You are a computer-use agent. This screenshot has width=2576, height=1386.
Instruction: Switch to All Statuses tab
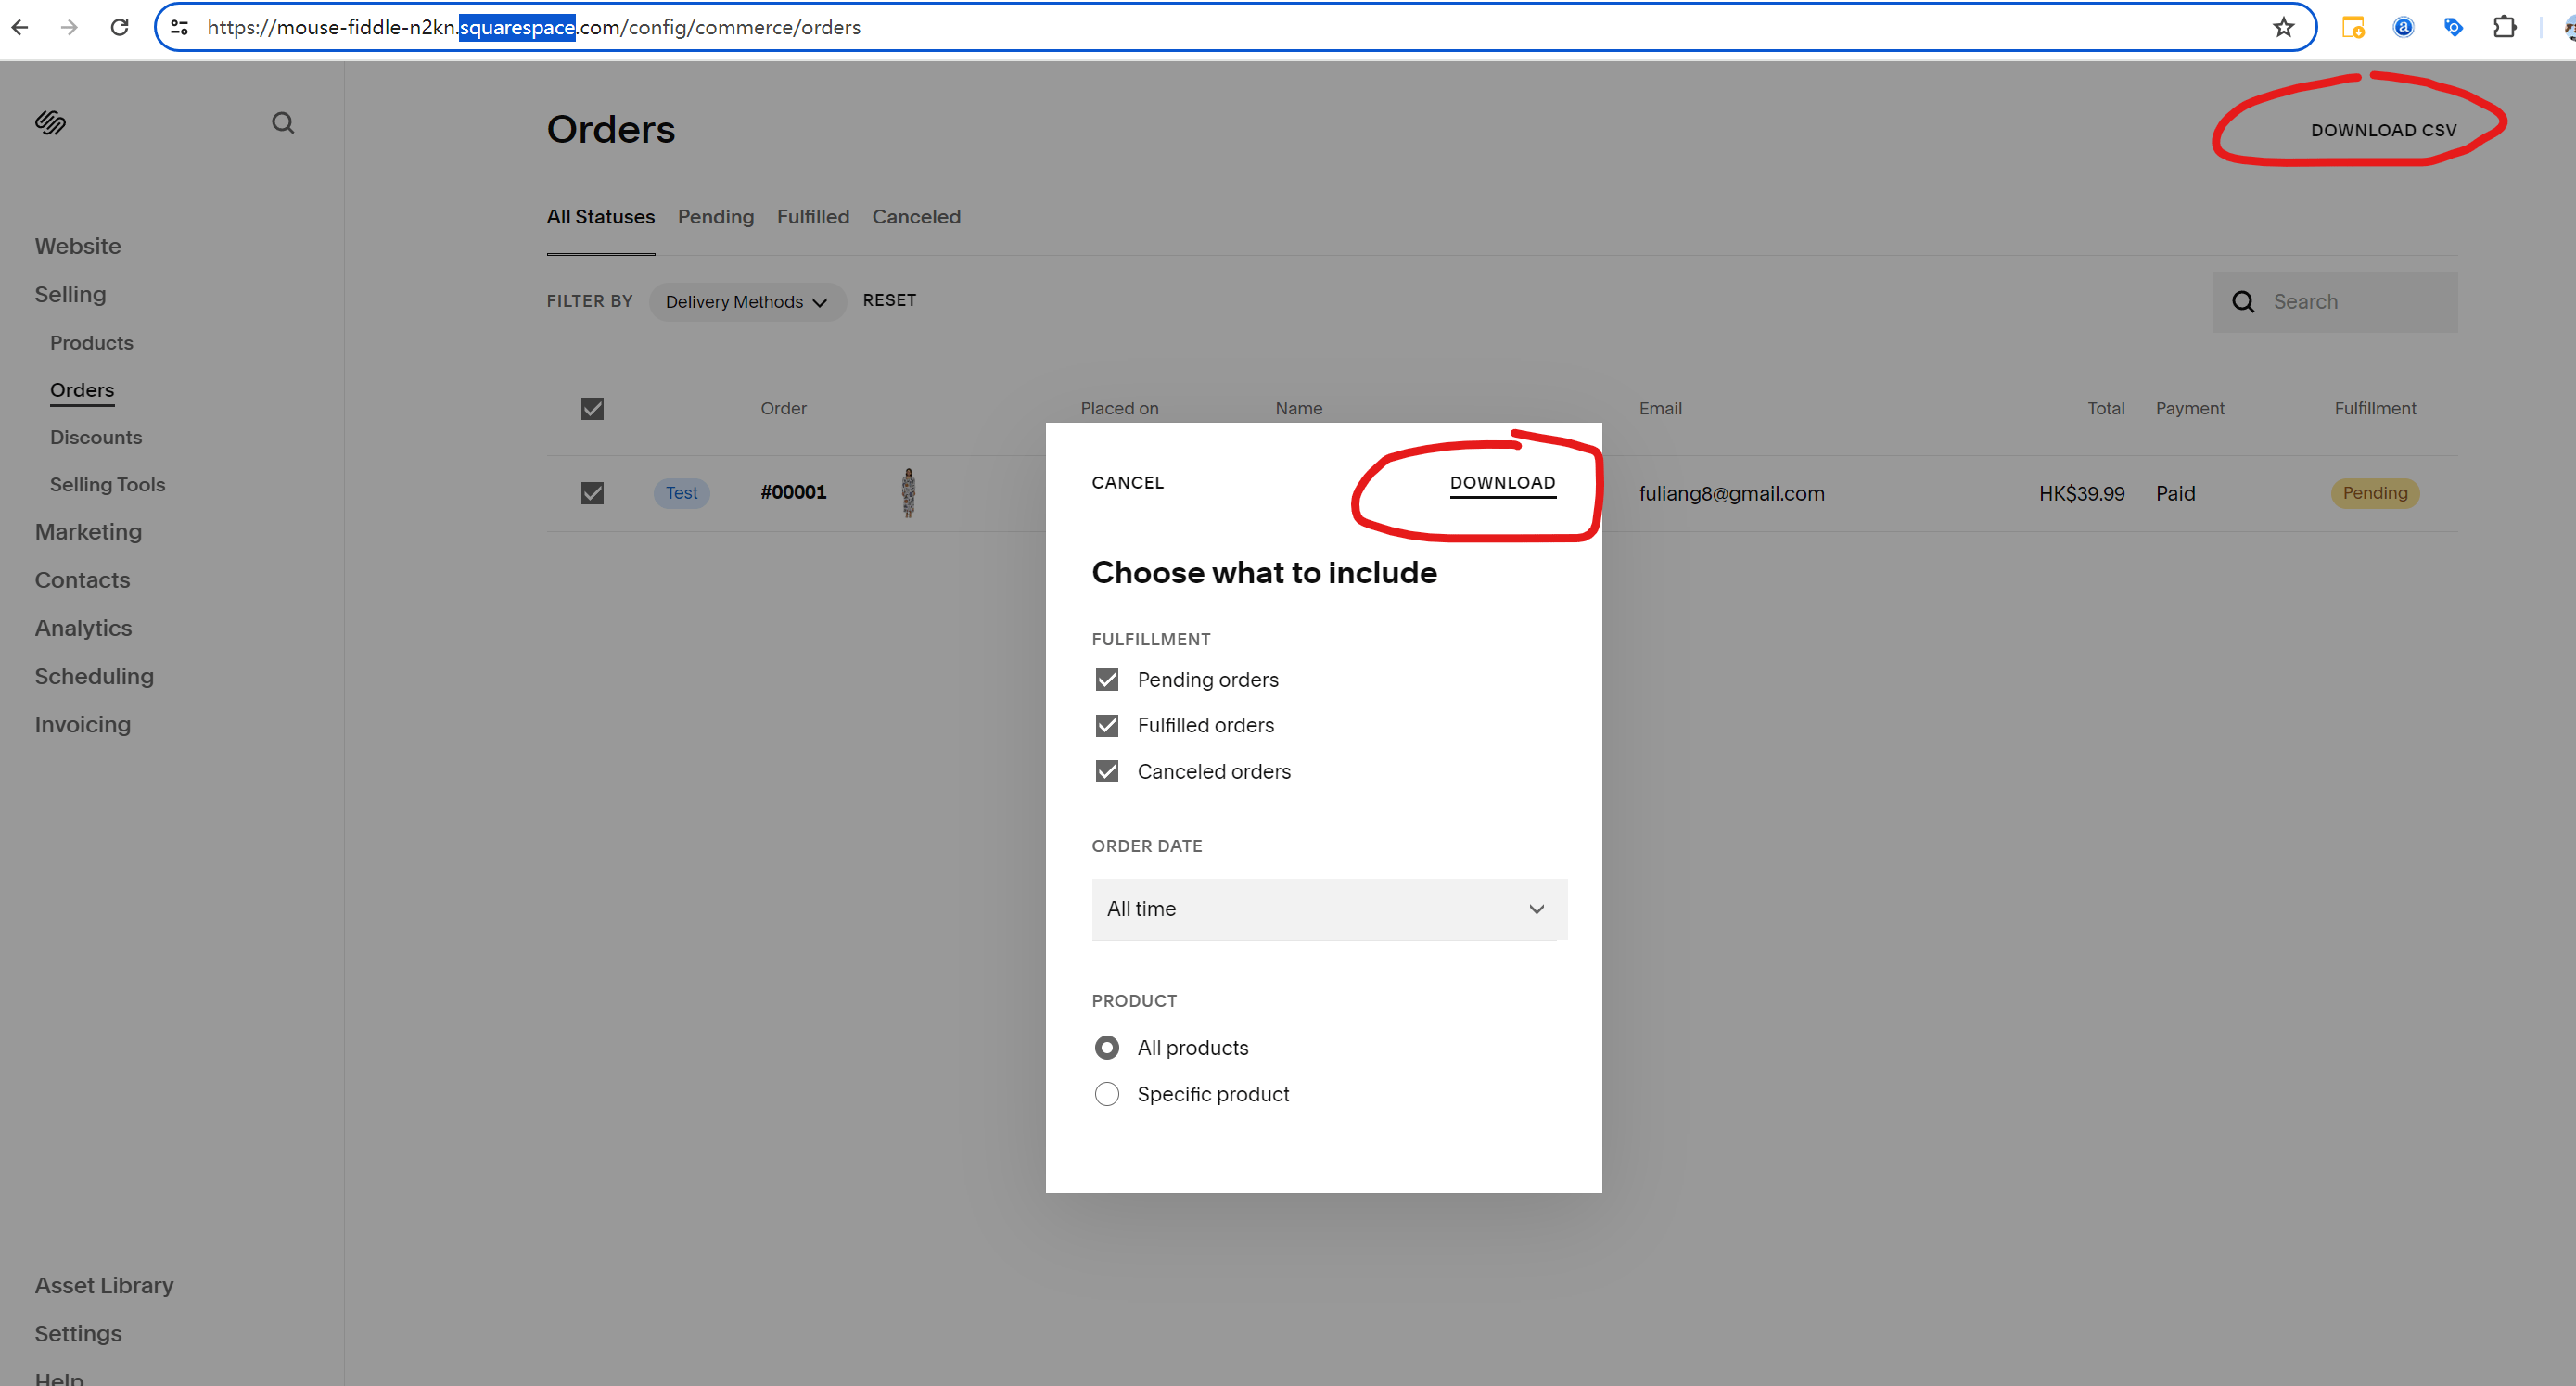[600, 217]
